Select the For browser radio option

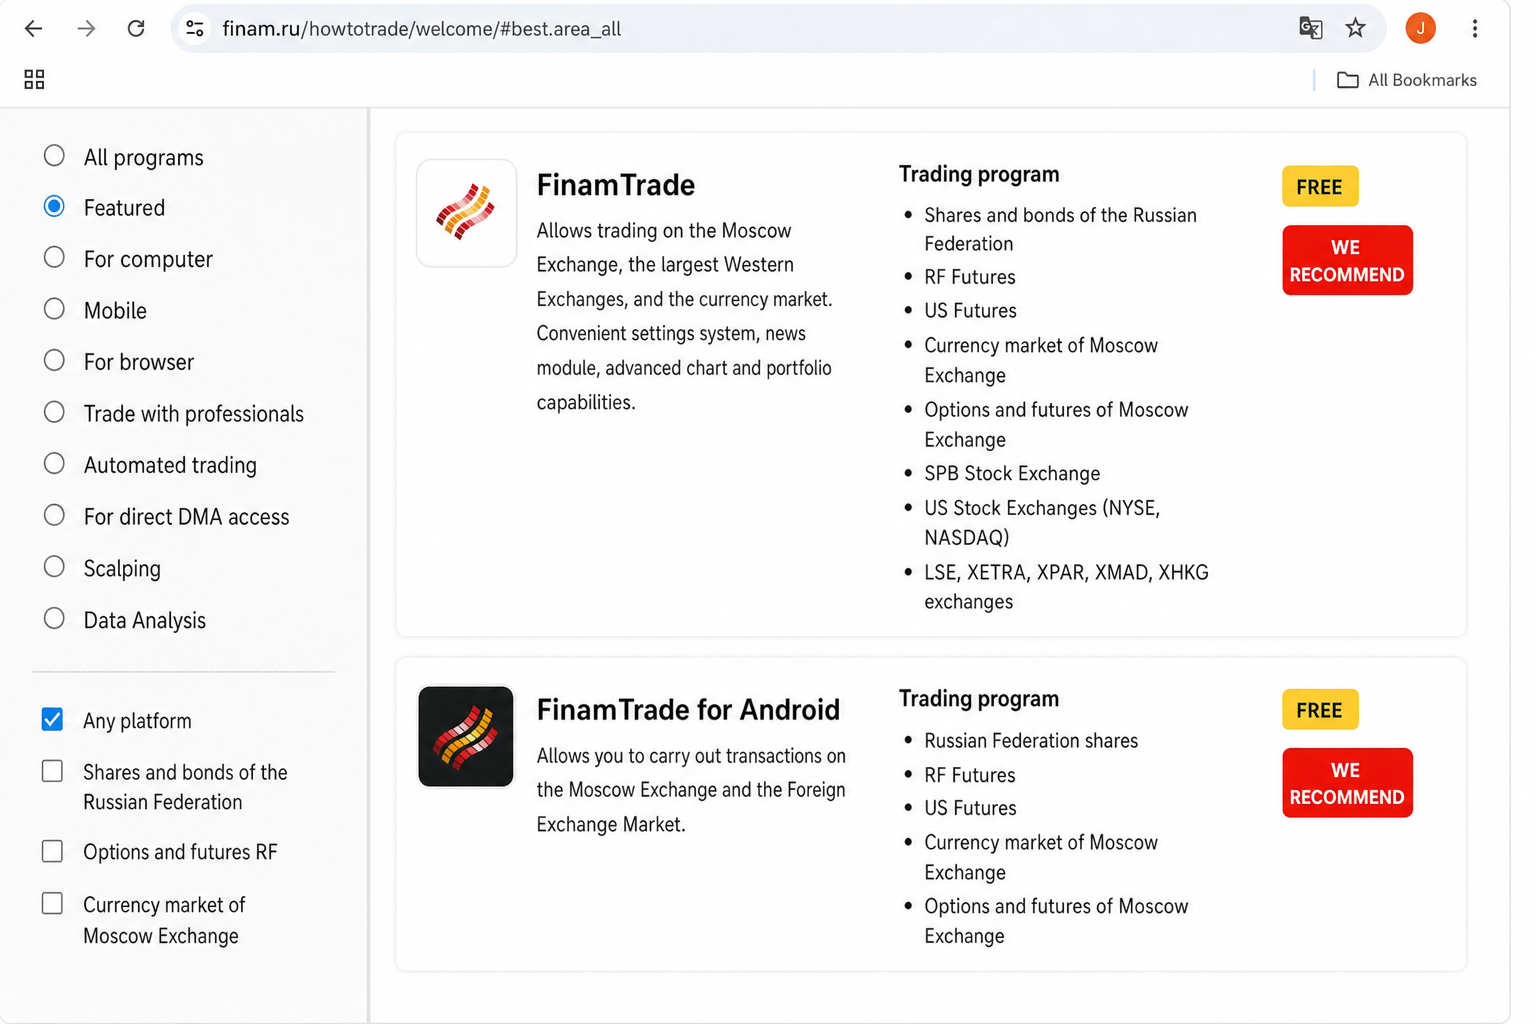pos(54,361)
